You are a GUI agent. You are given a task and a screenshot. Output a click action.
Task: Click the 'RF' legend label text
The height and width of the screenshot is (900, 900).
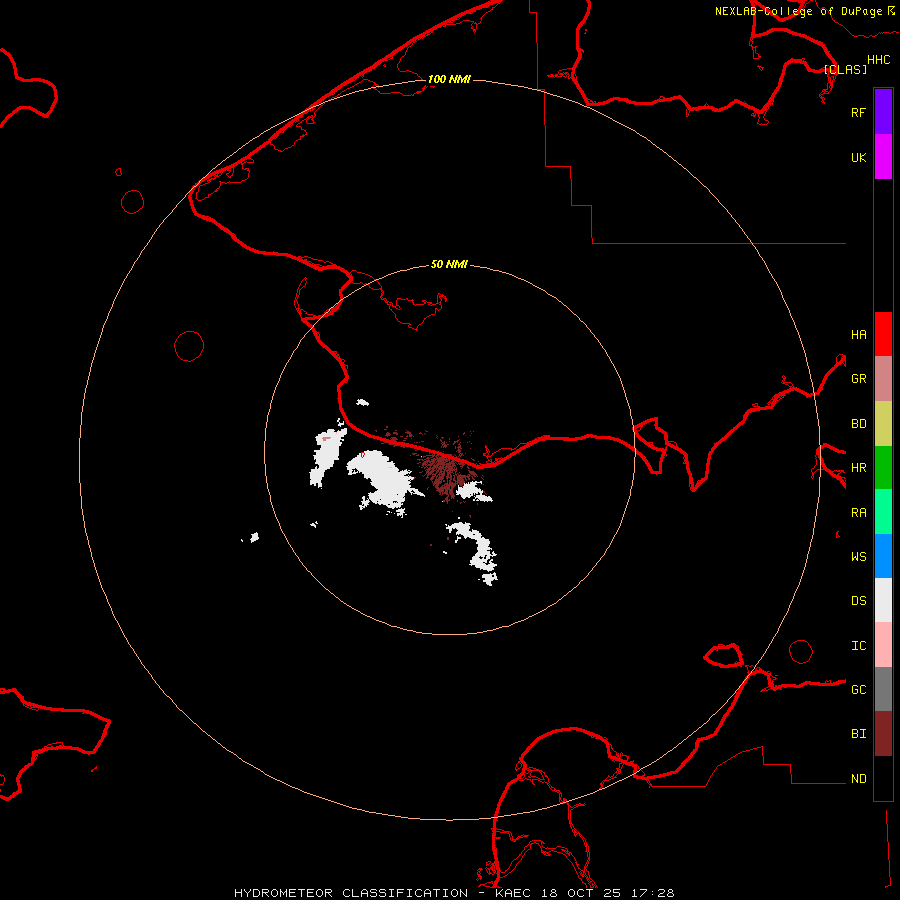858,112
